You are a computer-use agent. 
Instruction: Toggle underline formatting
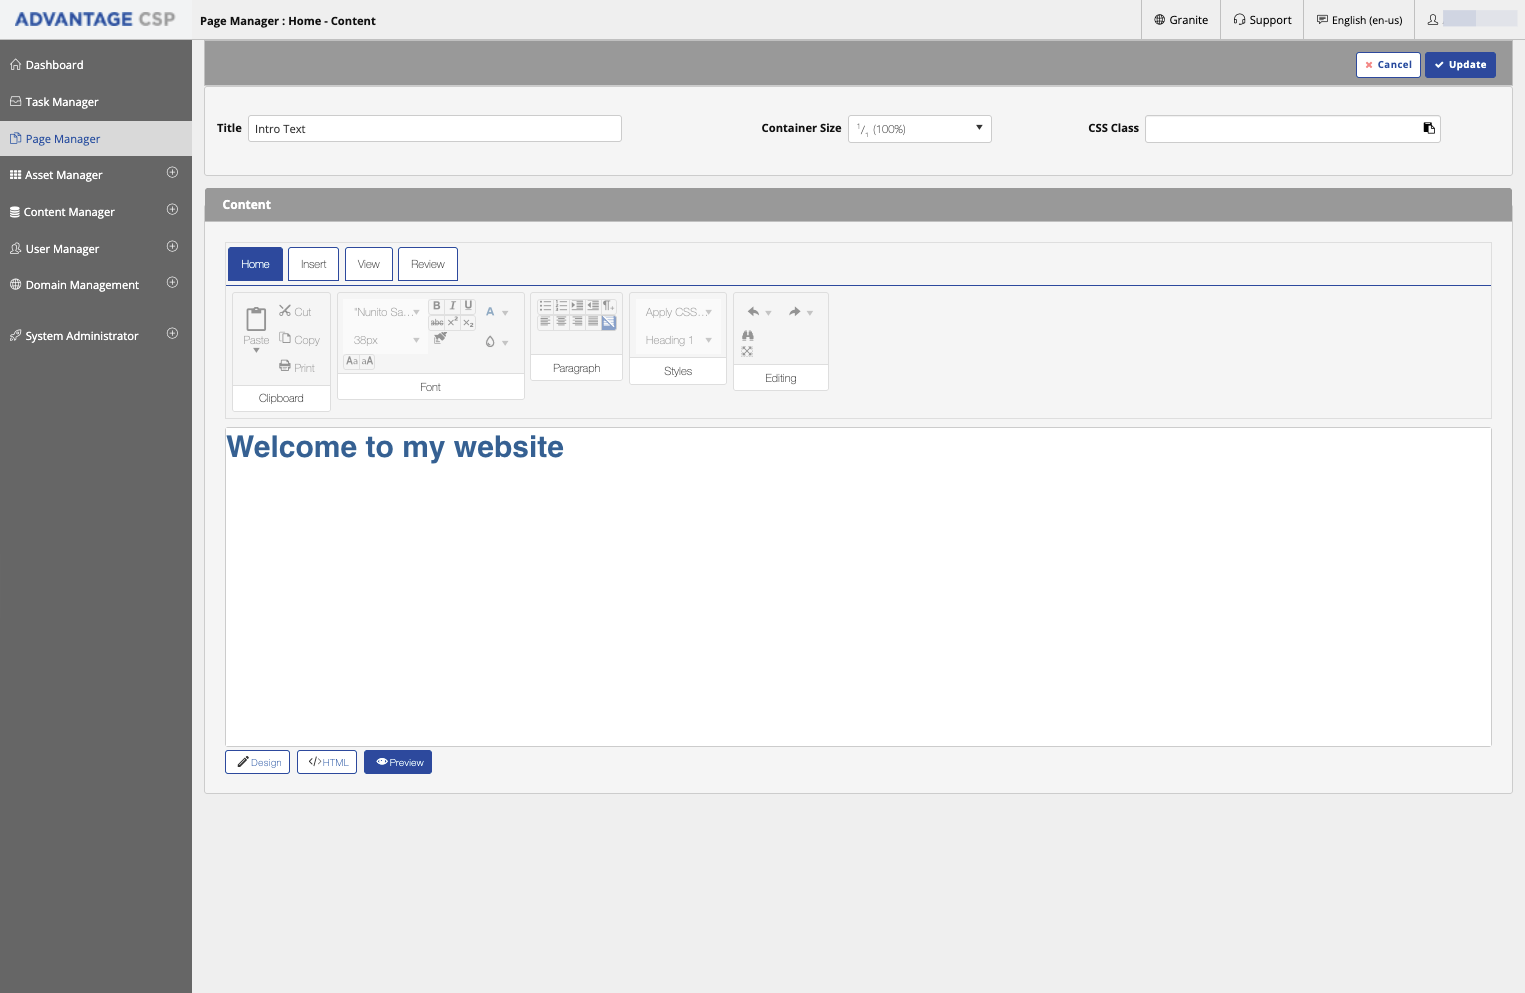coord(468,306)
